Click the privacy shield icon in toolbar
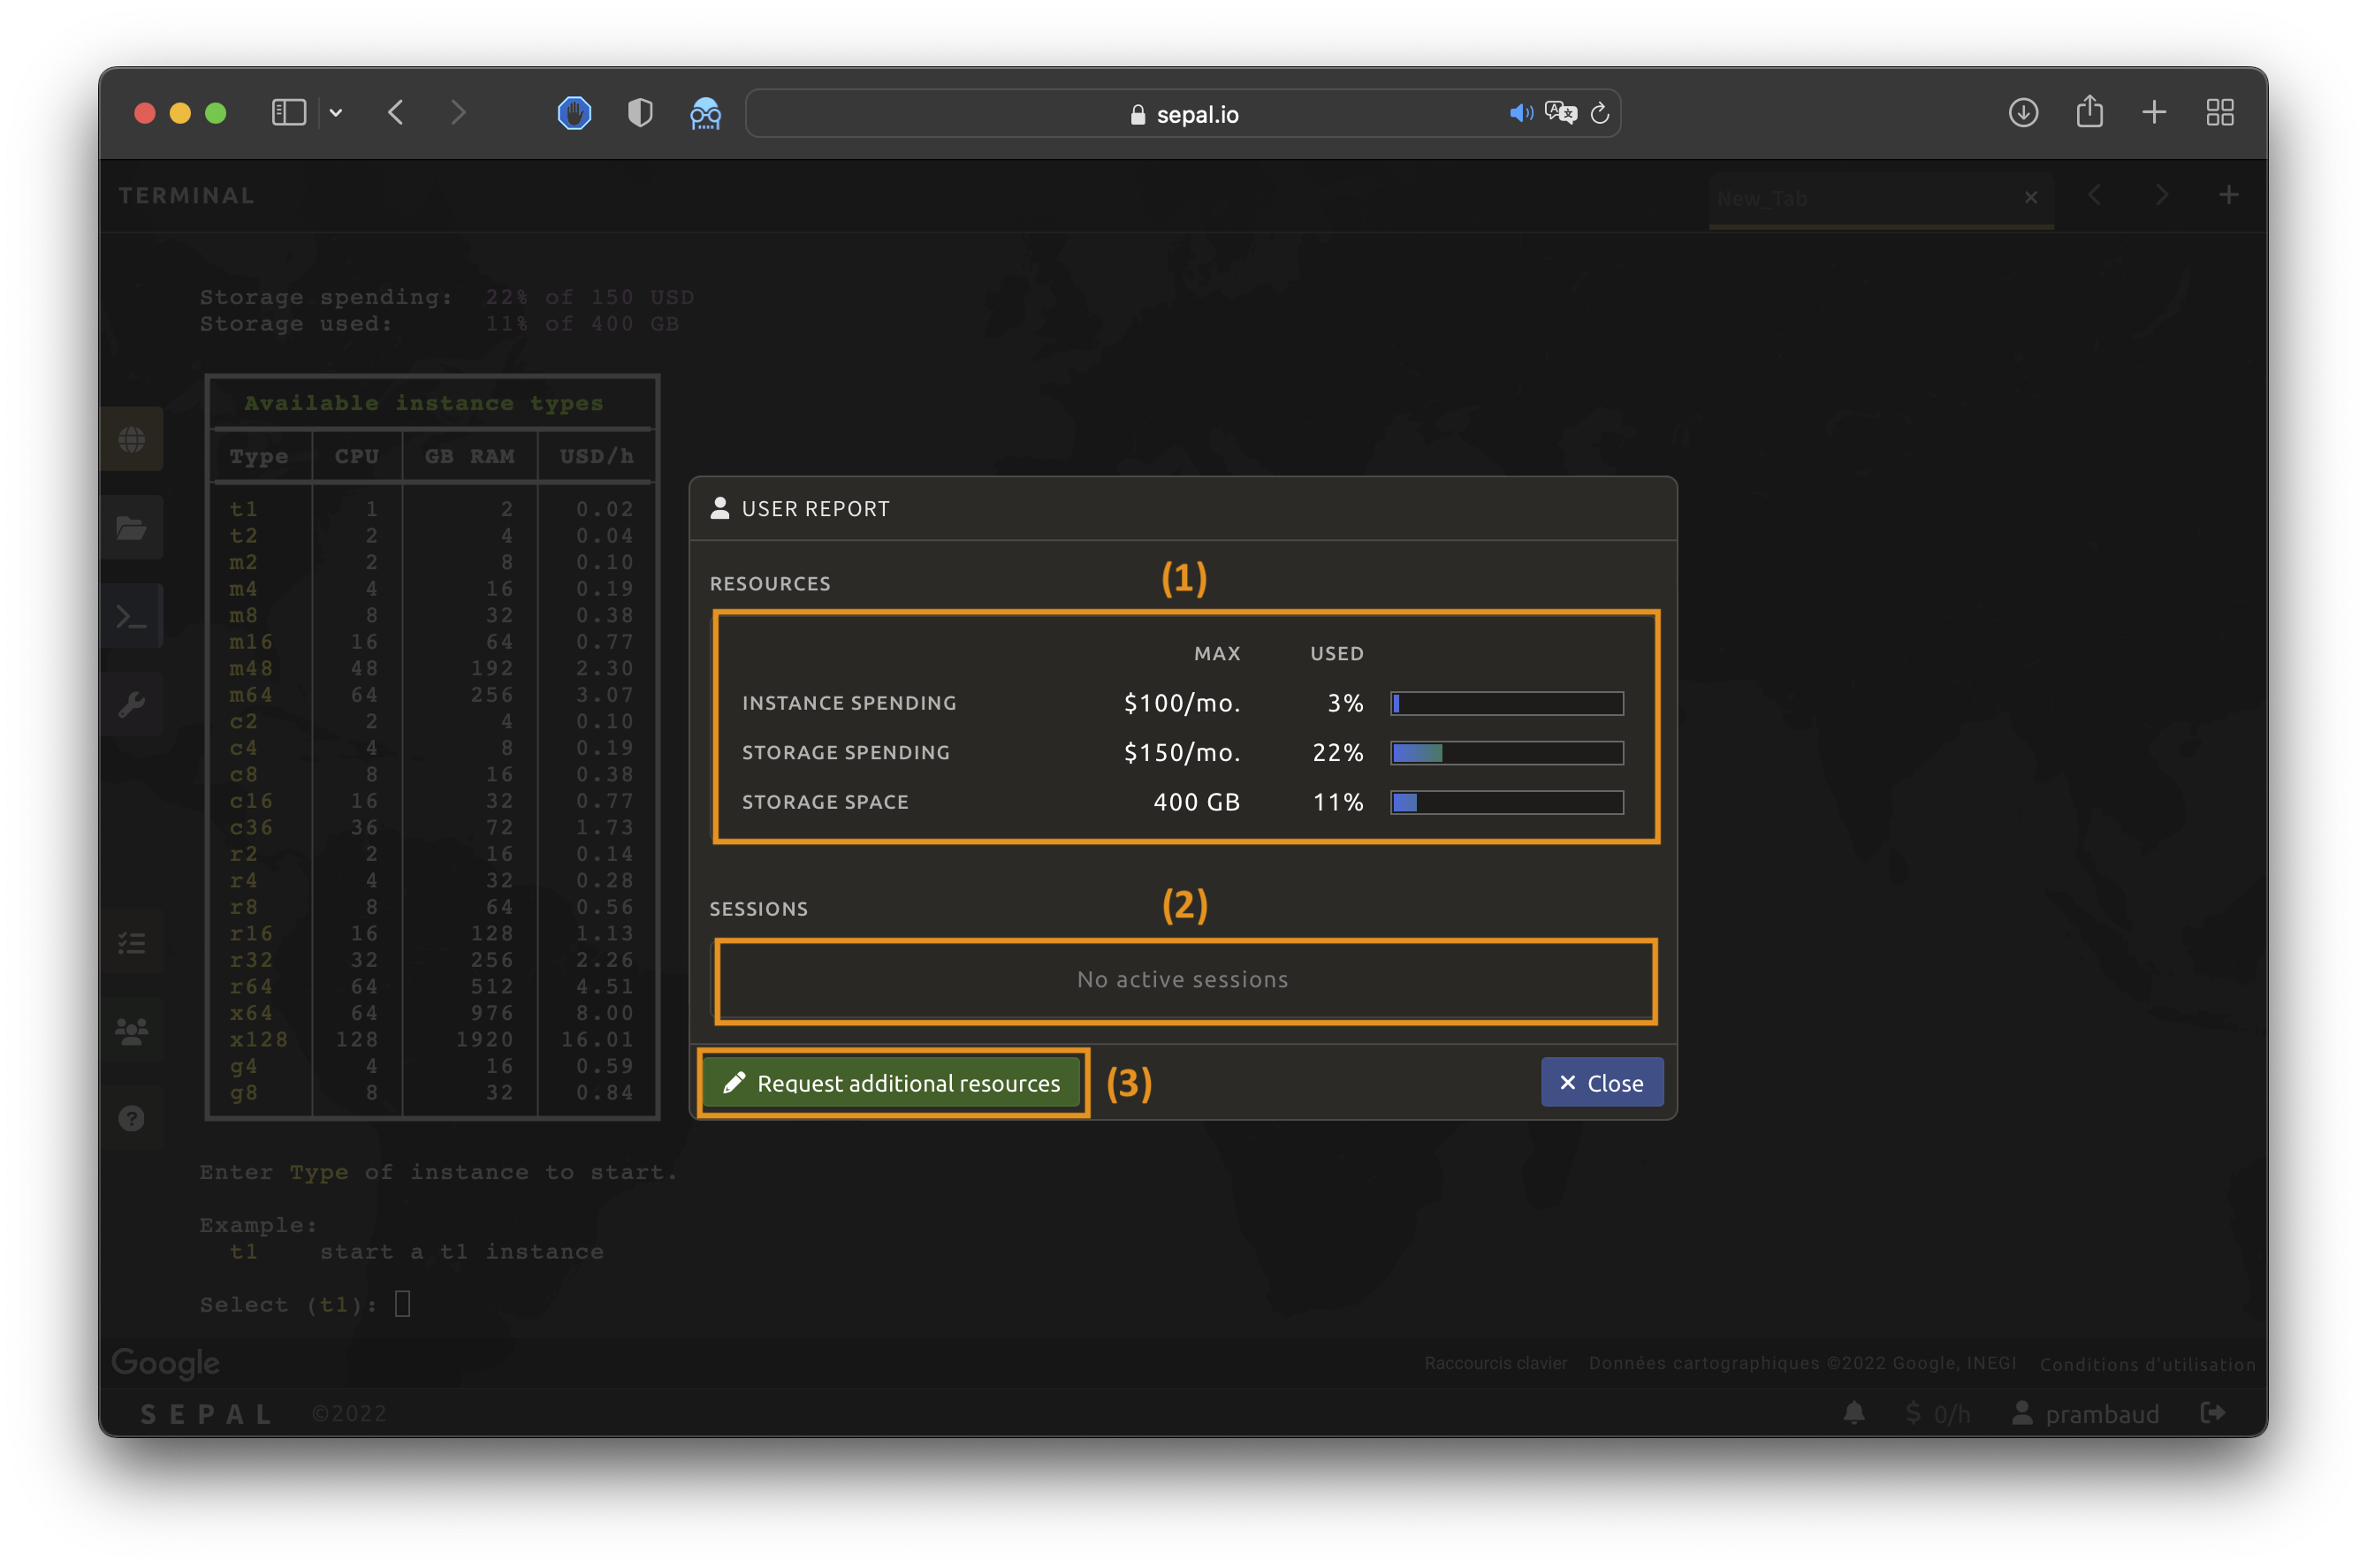This screenshot has width=2367, height=1568. point(640,113)
